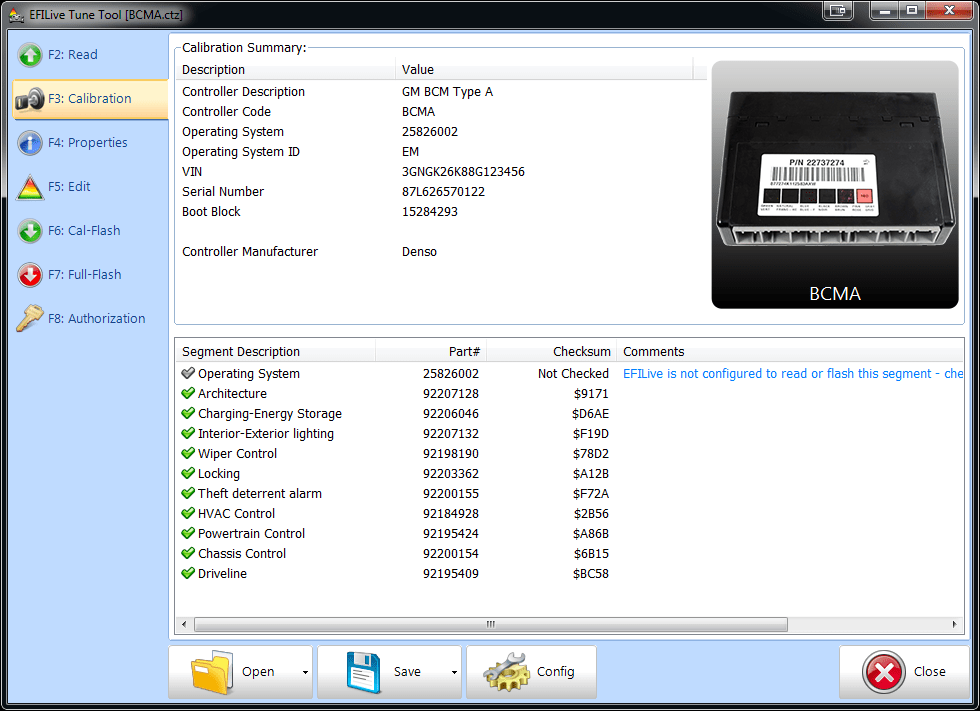
Task: Click the BCMA controller photo thumbnail
Action: 835,185
